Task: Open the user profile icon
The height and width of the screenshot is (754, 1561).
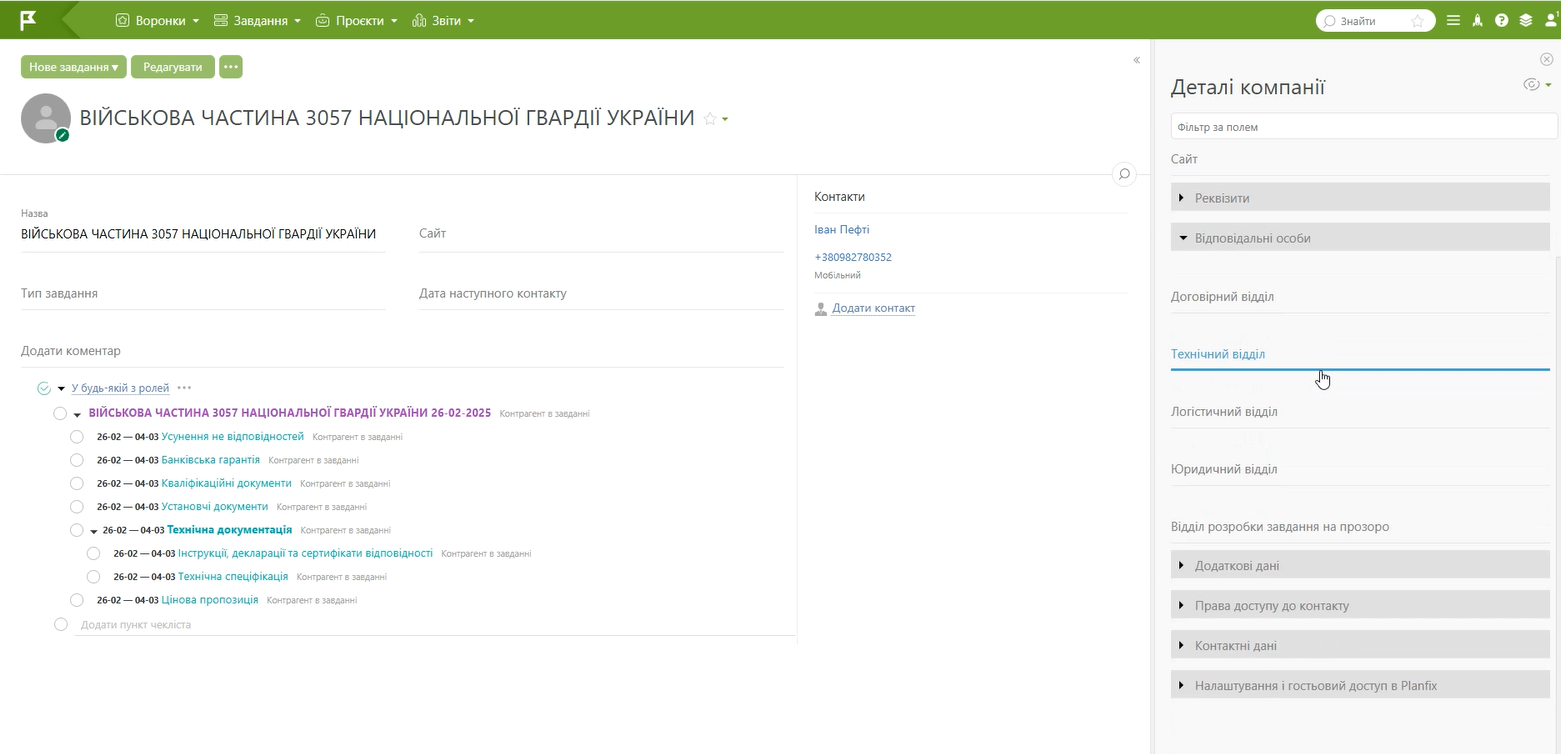Action: click(1550, 20)
